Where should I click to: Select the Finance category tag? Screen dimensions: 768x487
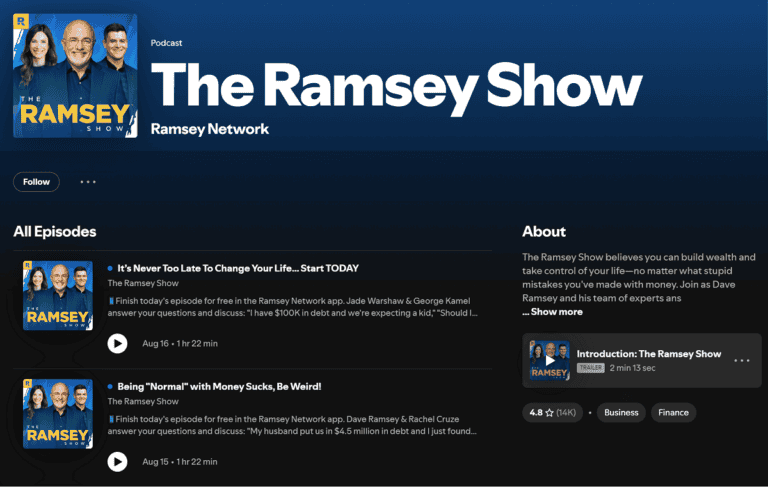[673, 412]
